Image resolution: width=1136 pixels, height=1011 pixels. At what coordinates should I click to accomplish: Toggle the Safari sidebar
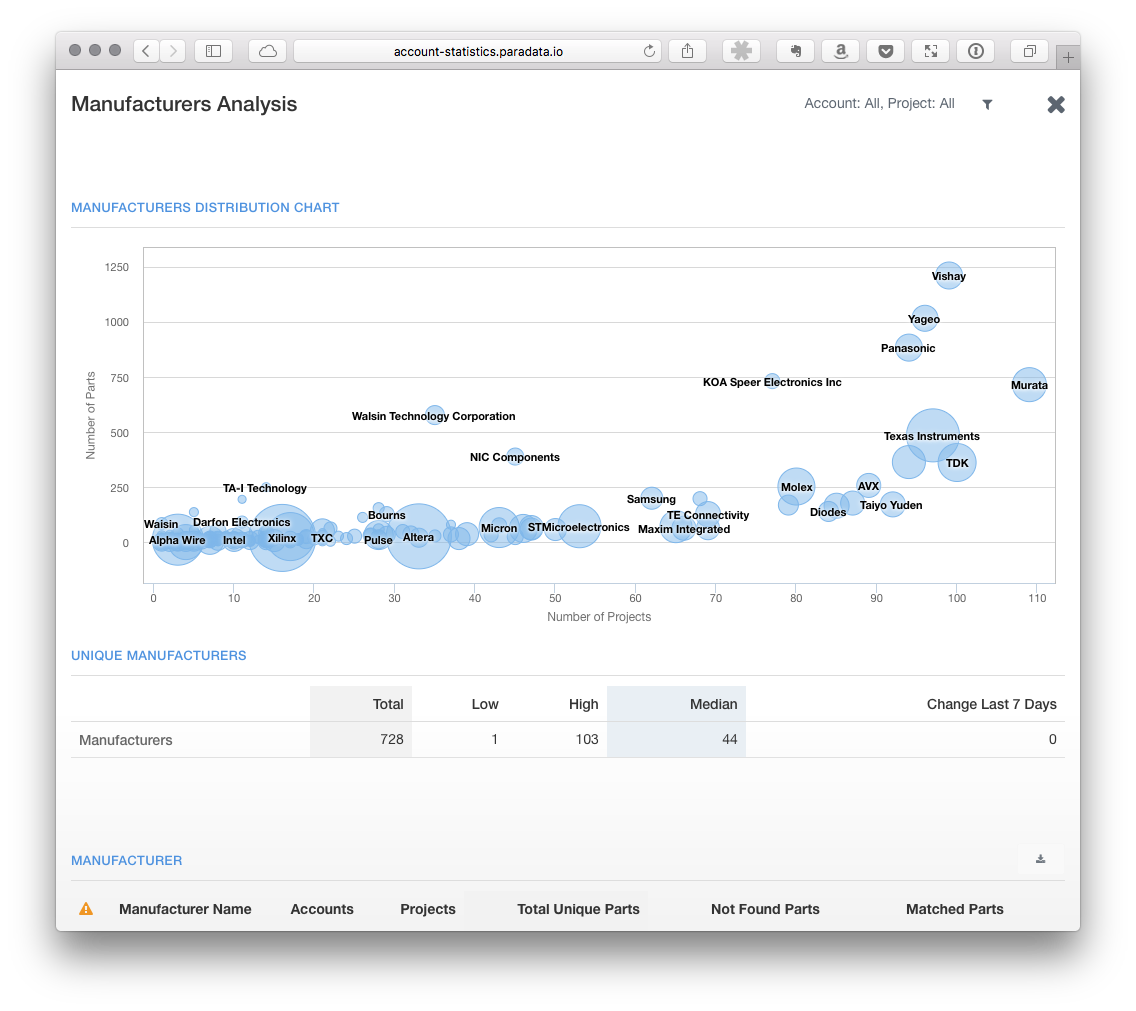click(213, 51)
